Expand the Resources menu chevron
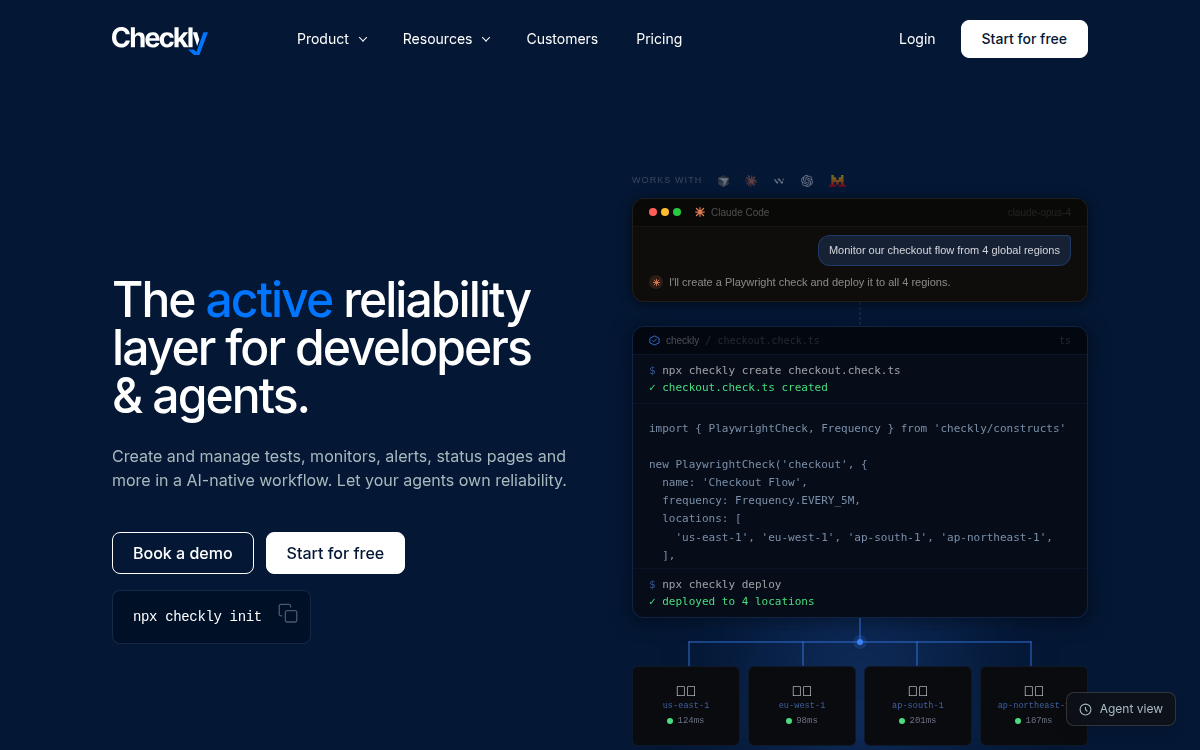This screenshot has height=750, width=1200. (x=486, y=39)
